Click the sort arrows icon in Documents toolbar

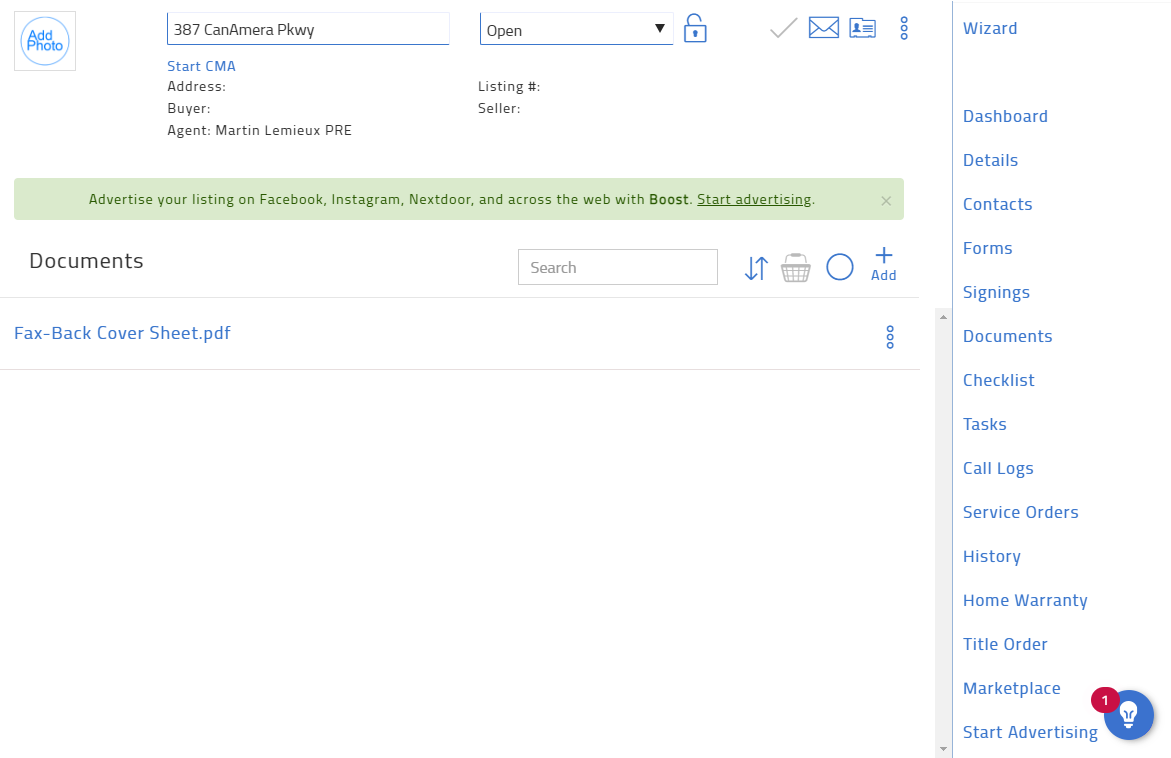point(755,267)
